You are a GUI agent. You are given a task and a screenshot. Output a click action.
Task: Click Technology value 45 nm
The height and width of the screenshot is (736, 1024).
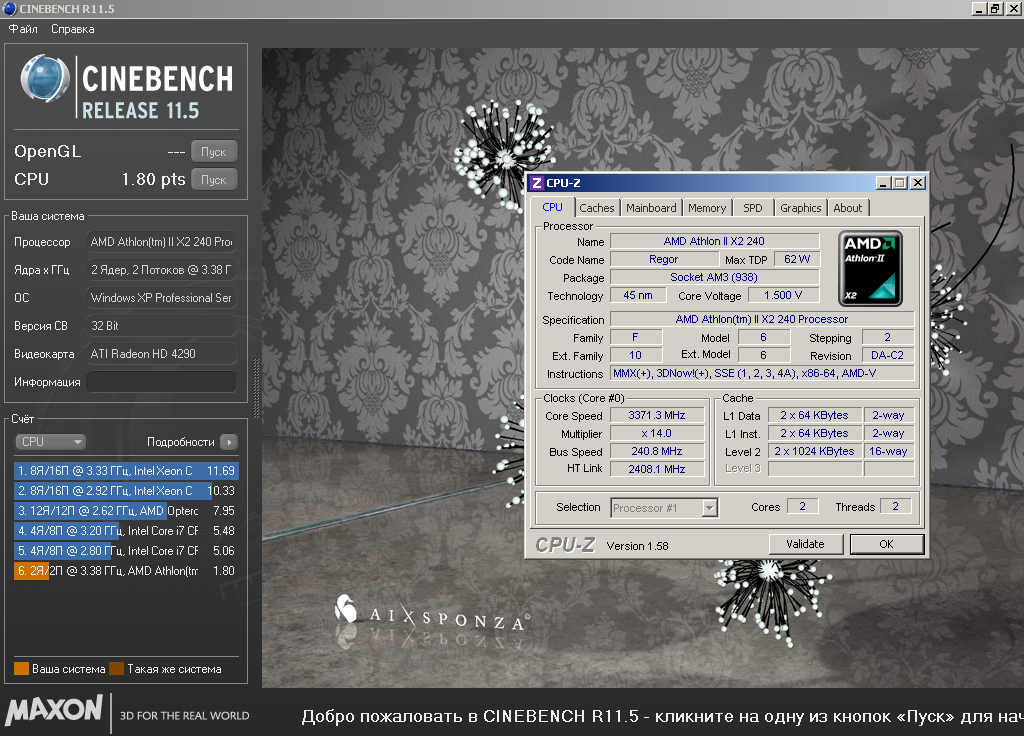(x=638, y=295)
